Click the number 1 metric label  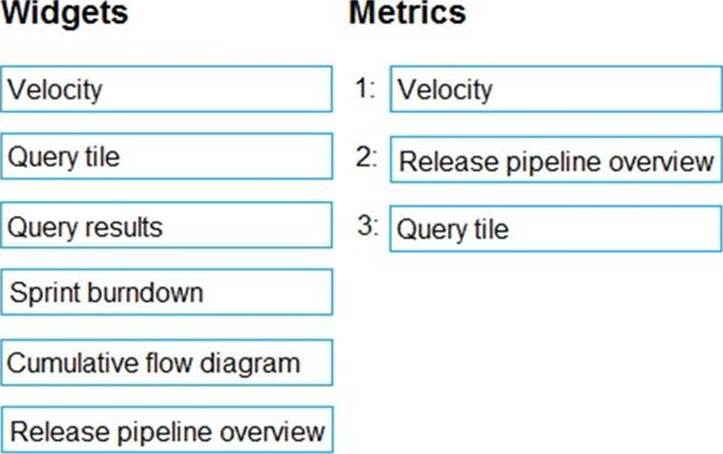click(x=365, y=89)
